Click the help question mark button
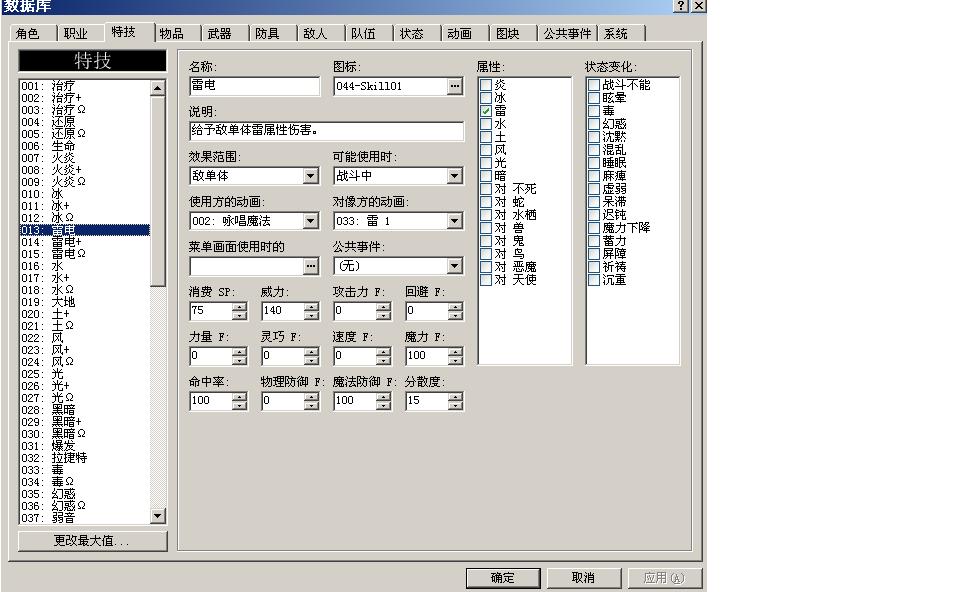 (x=681, y=6)
